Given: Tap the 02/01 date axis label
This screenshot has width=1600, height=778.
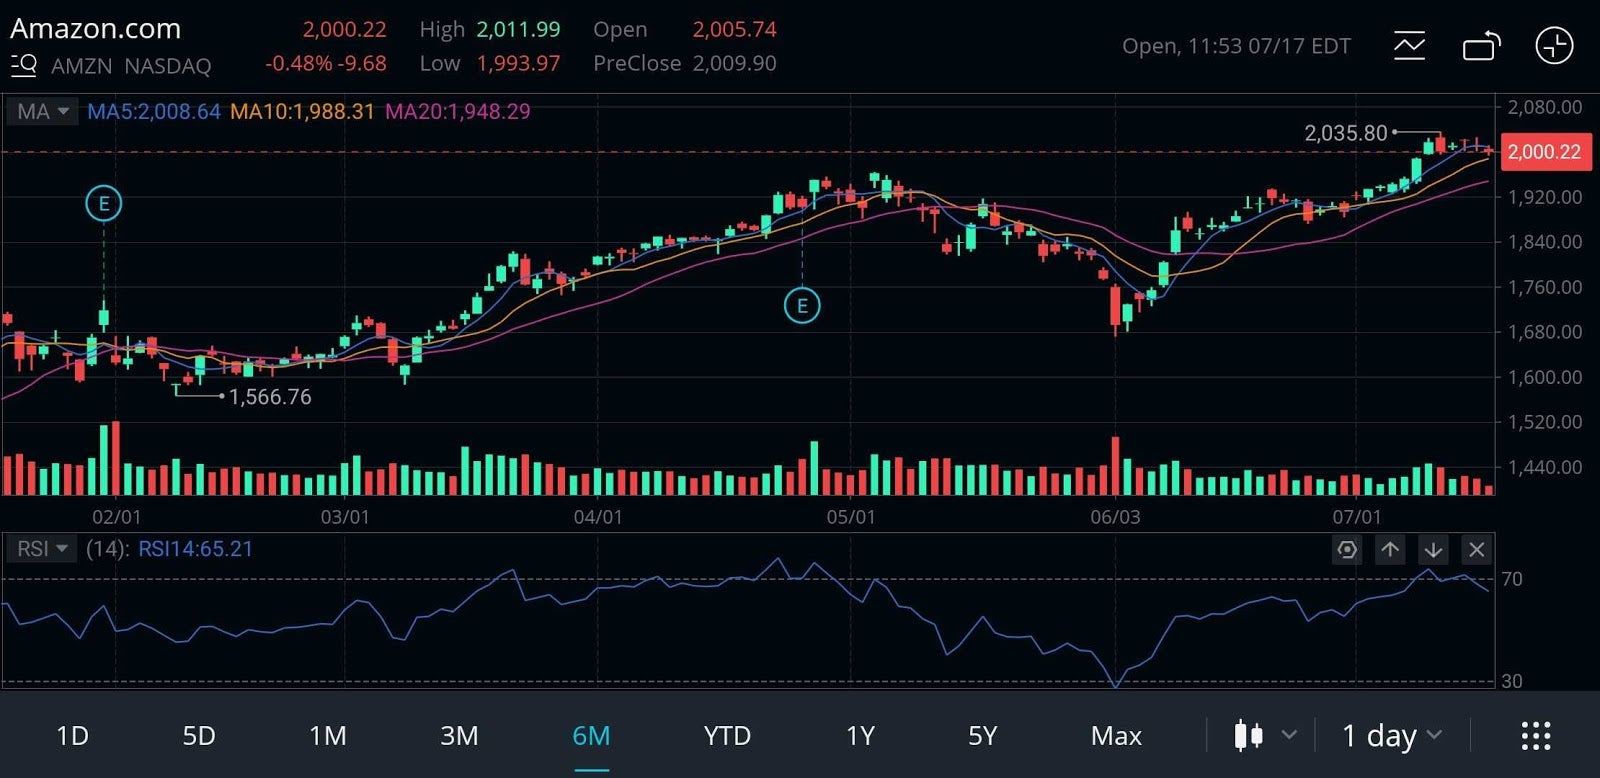Looking at the screenshot, I should 117,517.
